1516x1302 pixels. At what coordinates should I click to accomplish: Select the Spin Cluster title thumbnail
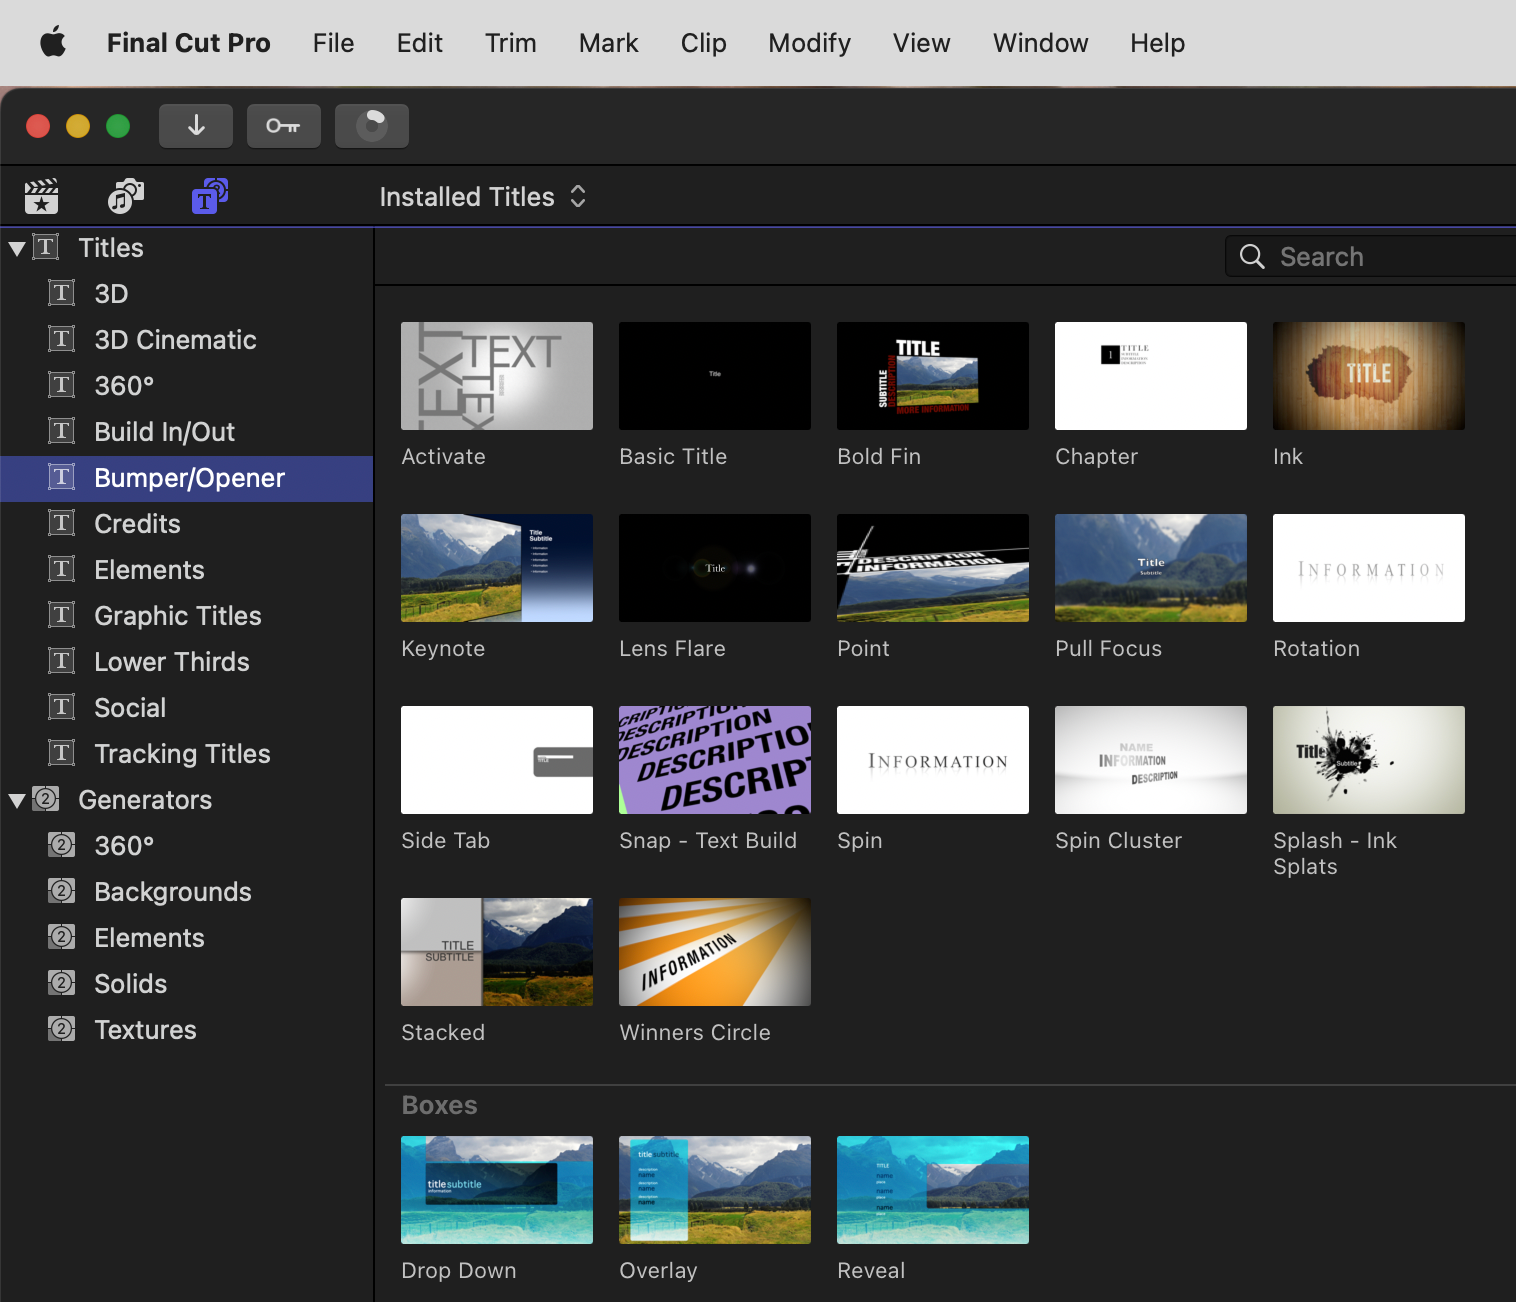point(1151,760)
